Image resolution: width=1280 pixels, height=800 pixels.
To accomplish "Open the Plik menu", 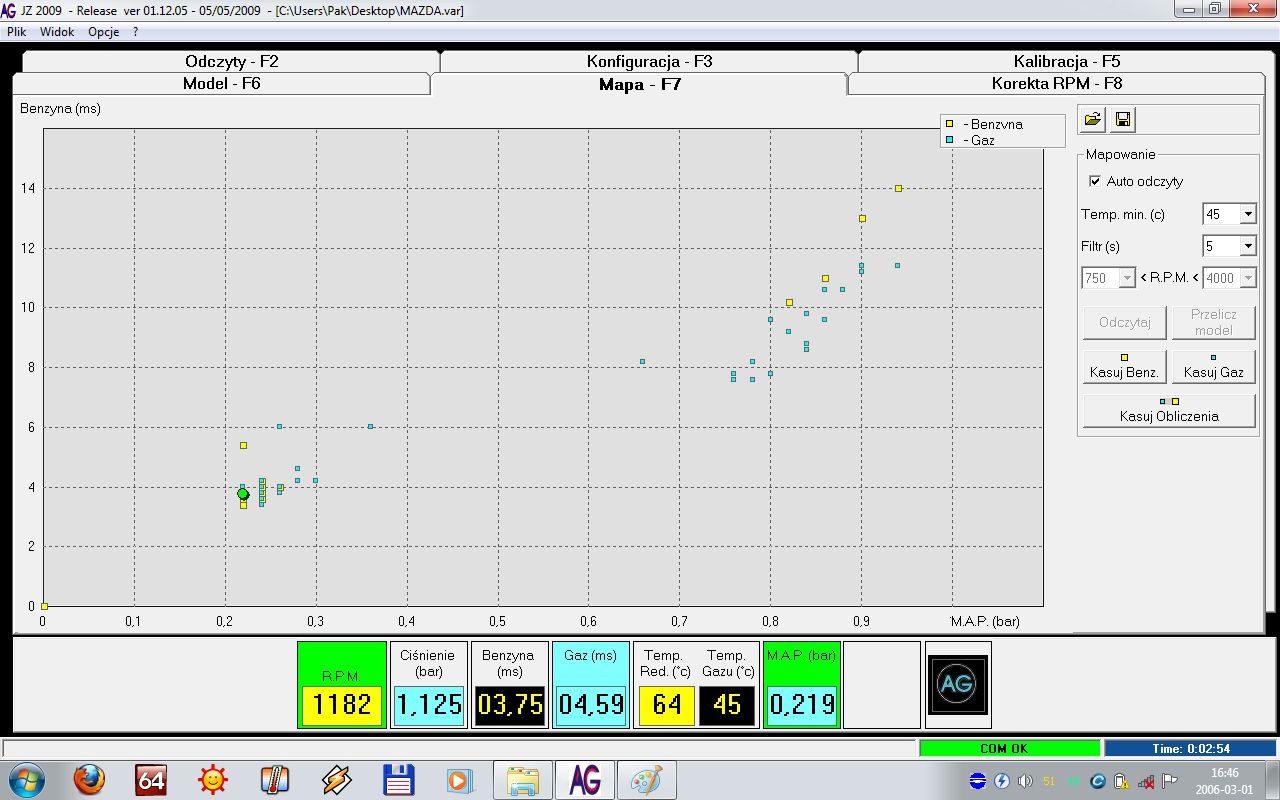I will tap(16, 32).
